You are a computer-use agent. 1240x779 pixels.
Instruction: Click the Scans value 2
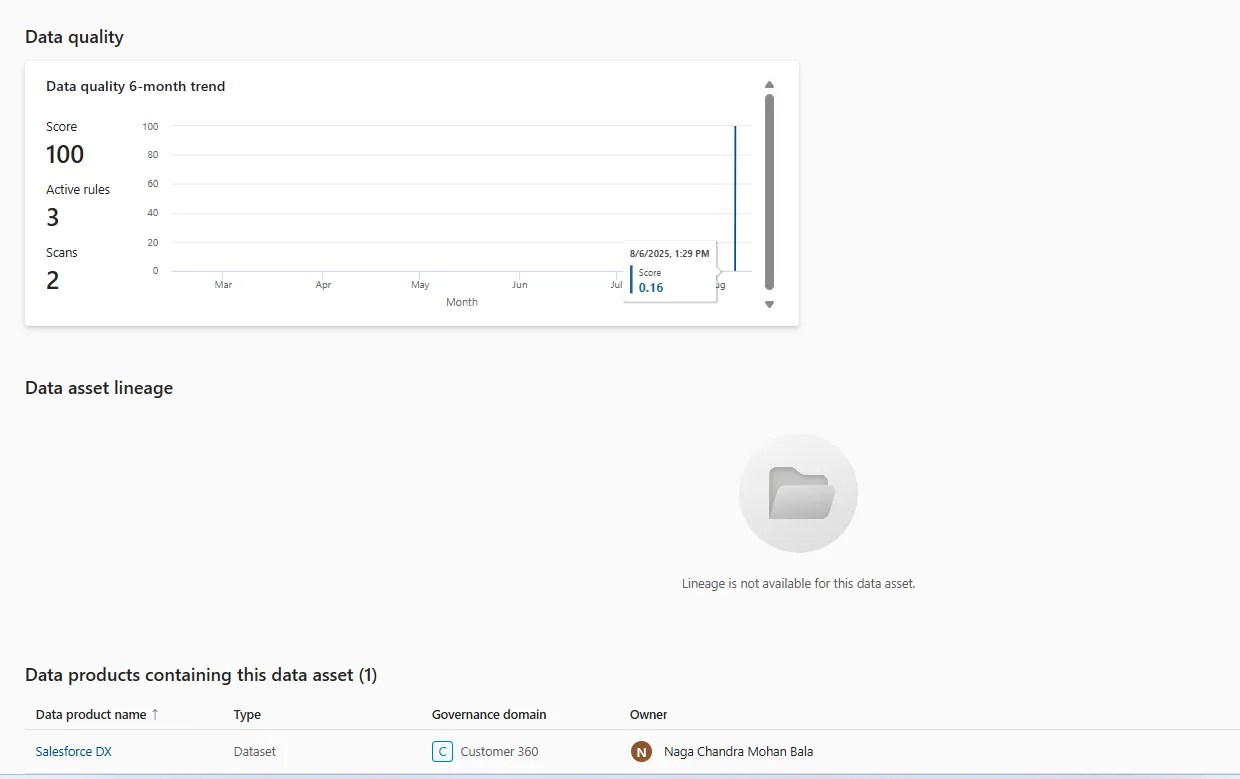click(53, 280)
